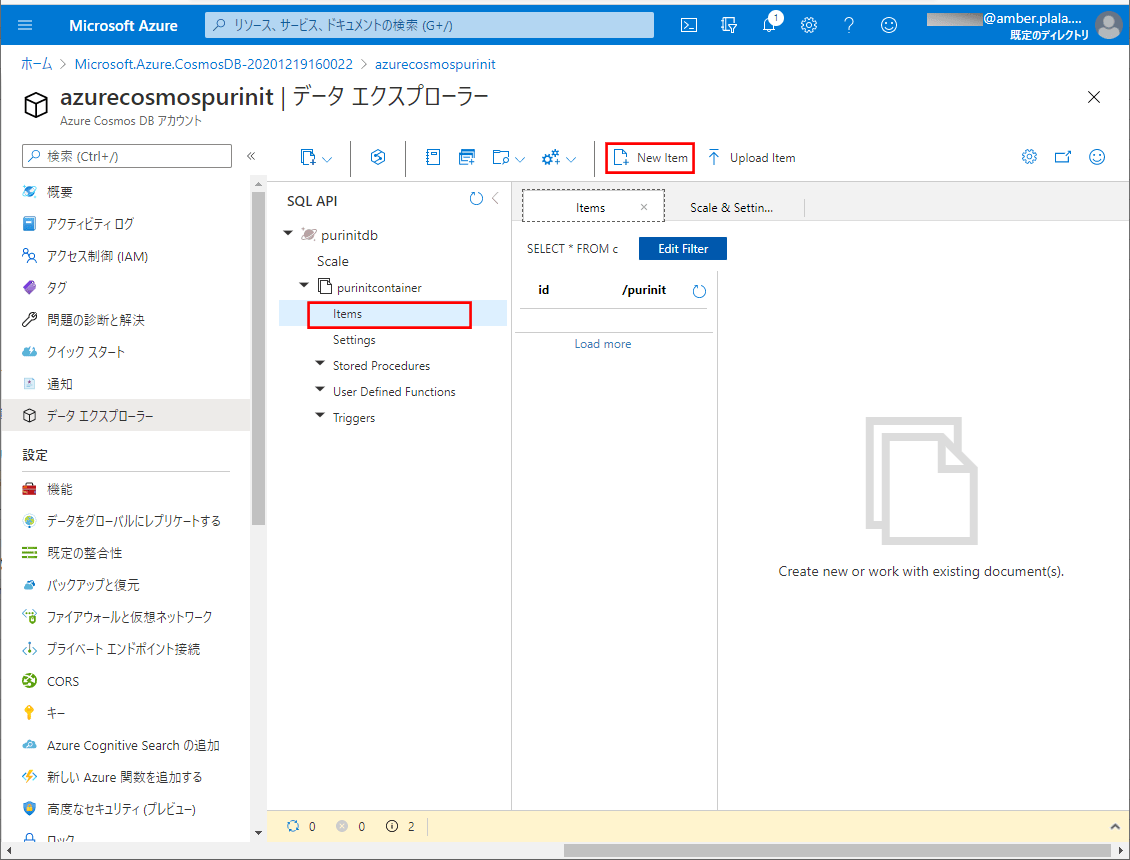The height and width of the screenshot is (860, 1130).
Task: Click the Azure Synapse Link toolbar icon
Action: 378,157
